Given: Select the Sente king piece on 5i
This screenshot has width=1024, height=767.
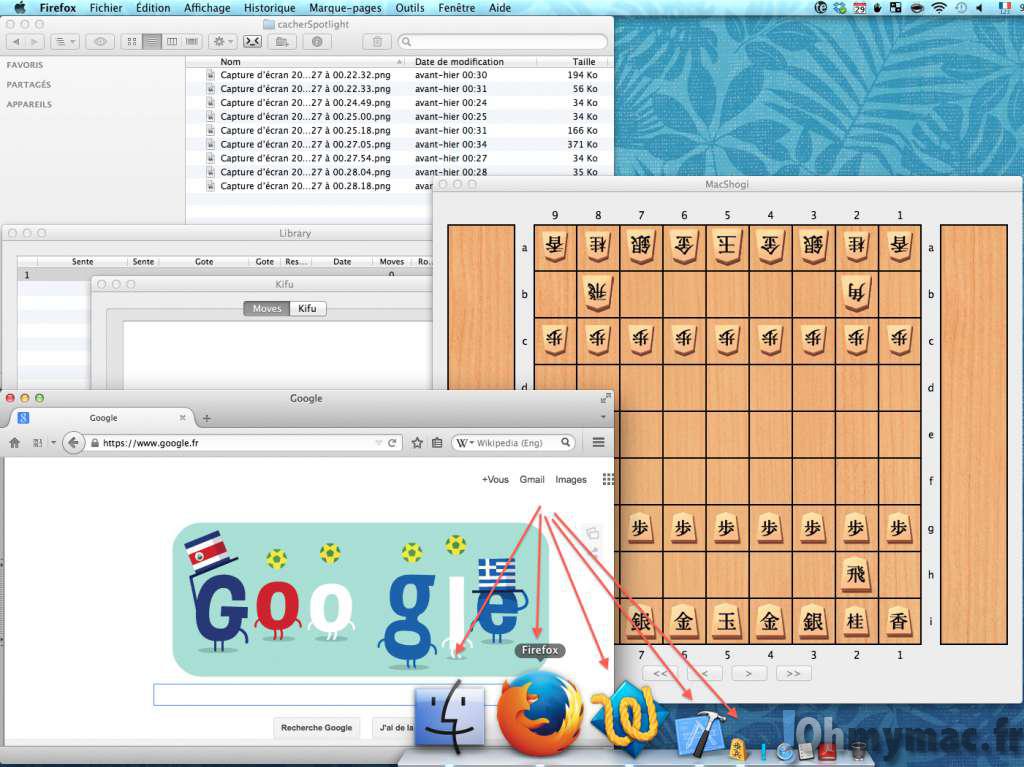Looking at the screenshot, I should click(x=726, y=621).
